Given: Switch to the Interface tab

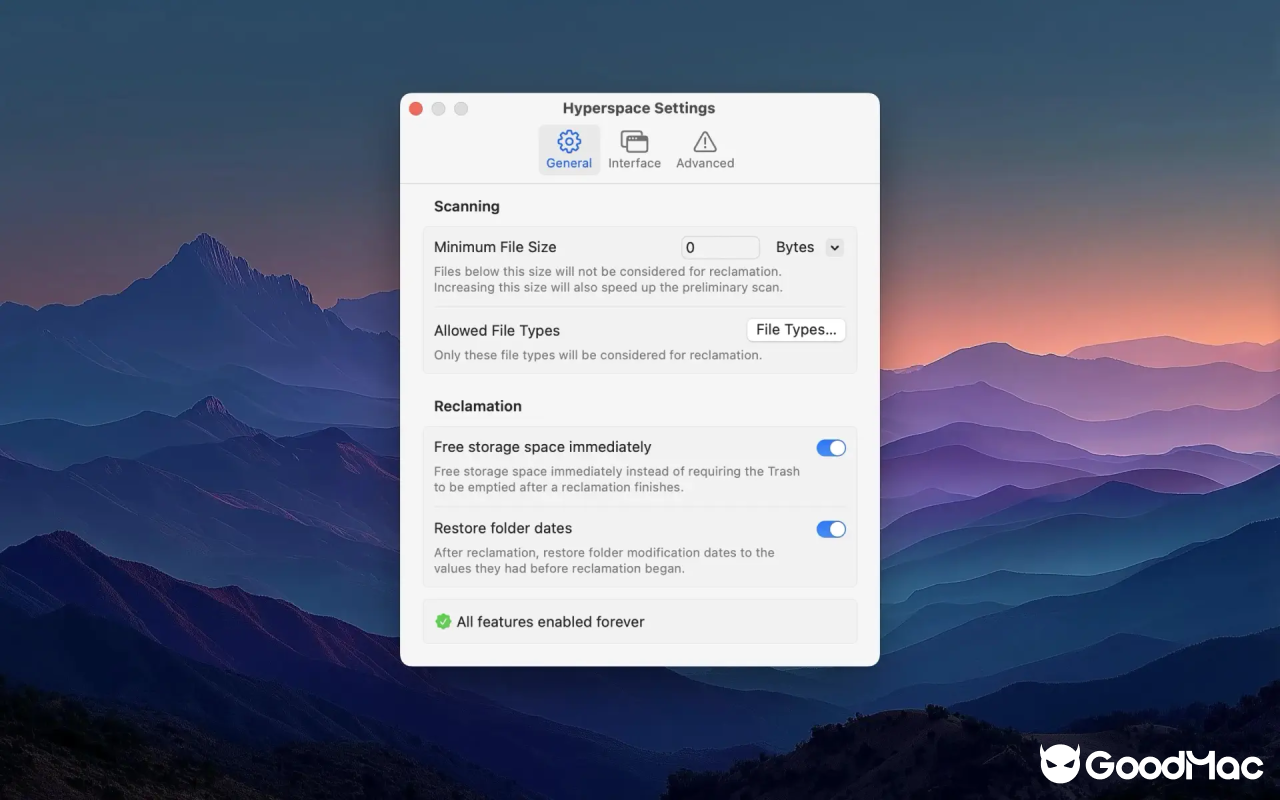Looking at the screenshot, I should 634,150.
